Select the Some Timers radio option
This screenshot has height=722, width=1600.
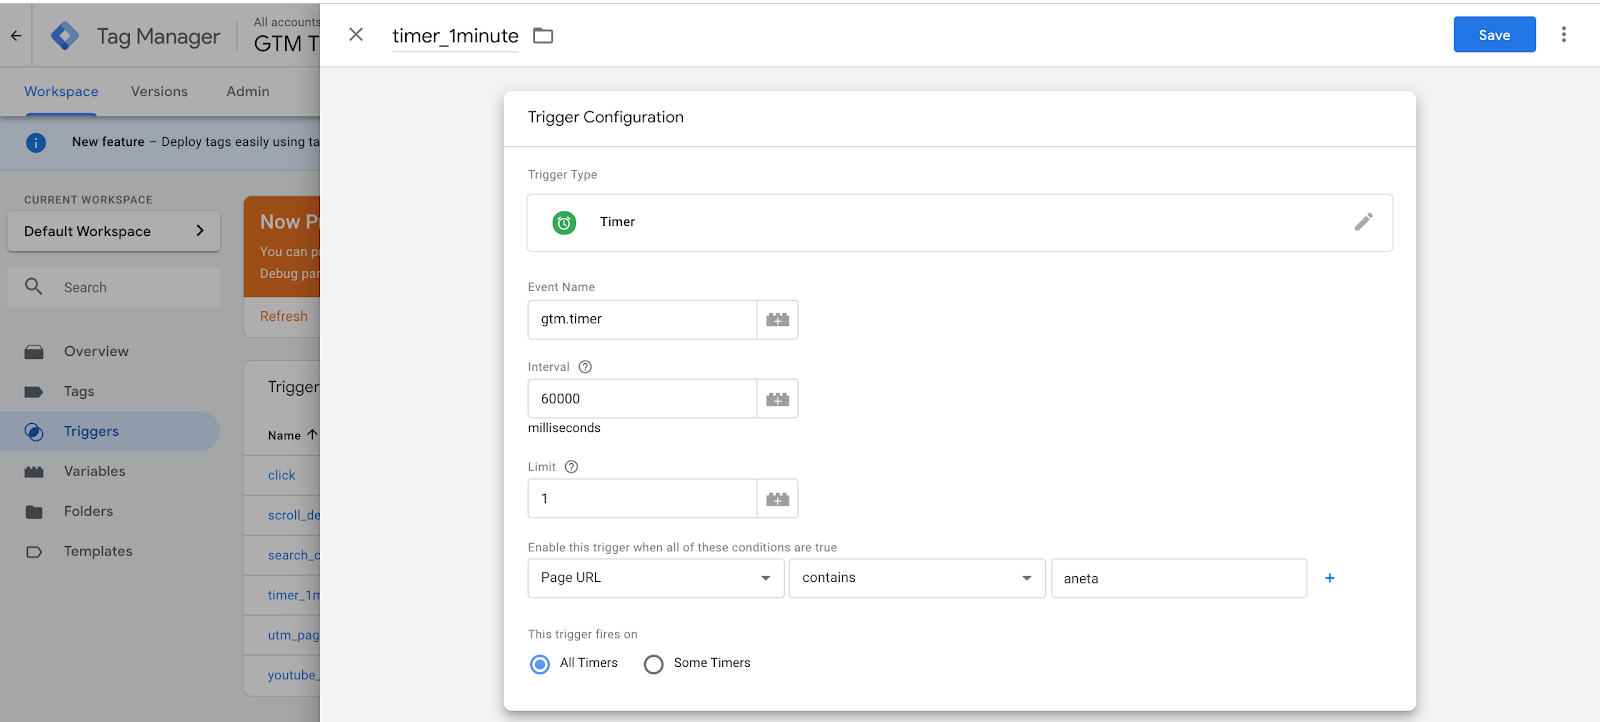tap(654, 664)
